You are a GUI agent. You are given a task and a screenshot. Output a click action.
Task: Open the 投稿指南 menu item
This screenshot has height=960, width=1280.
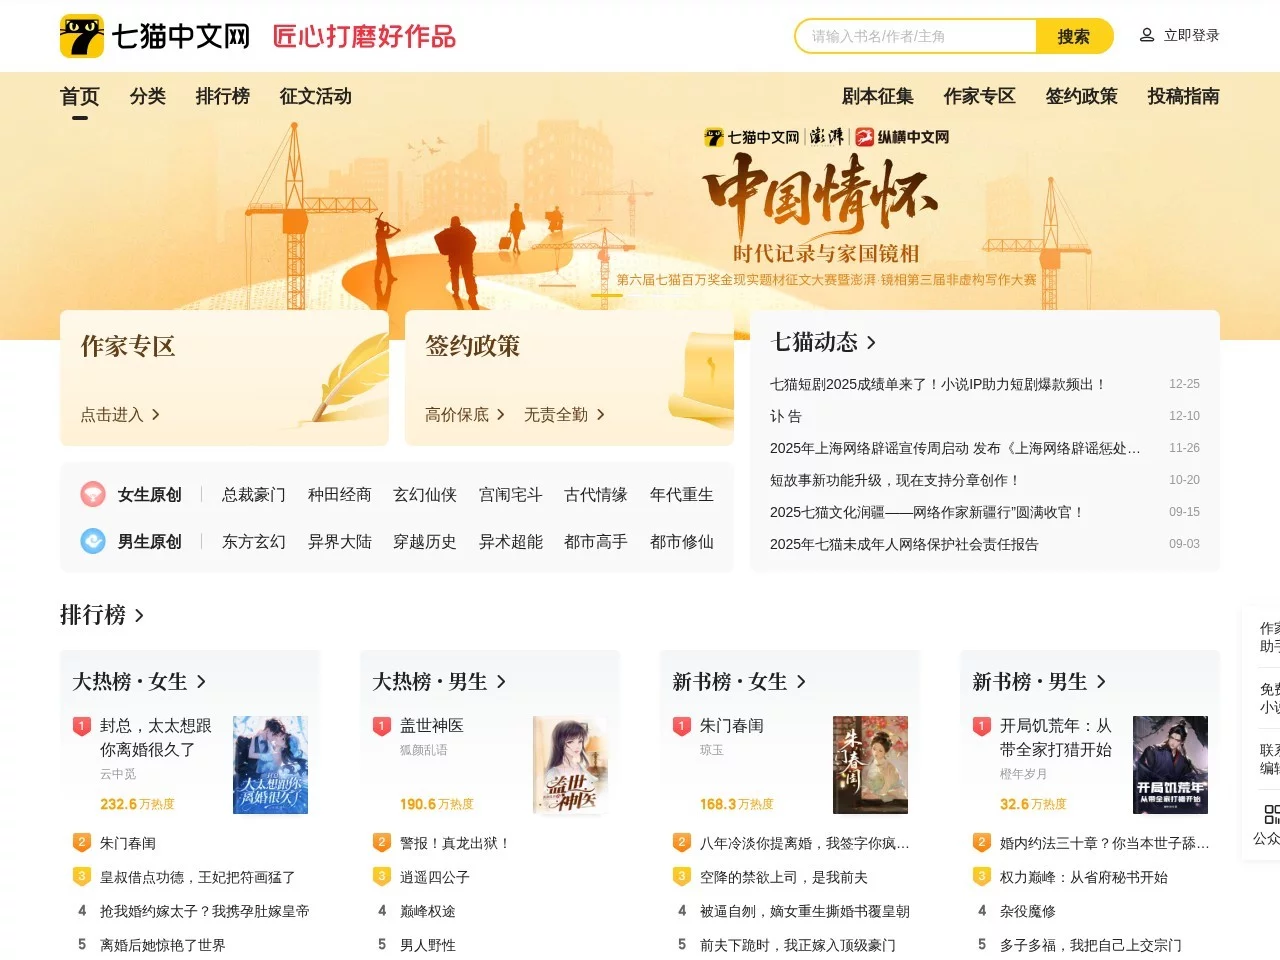1182,96
